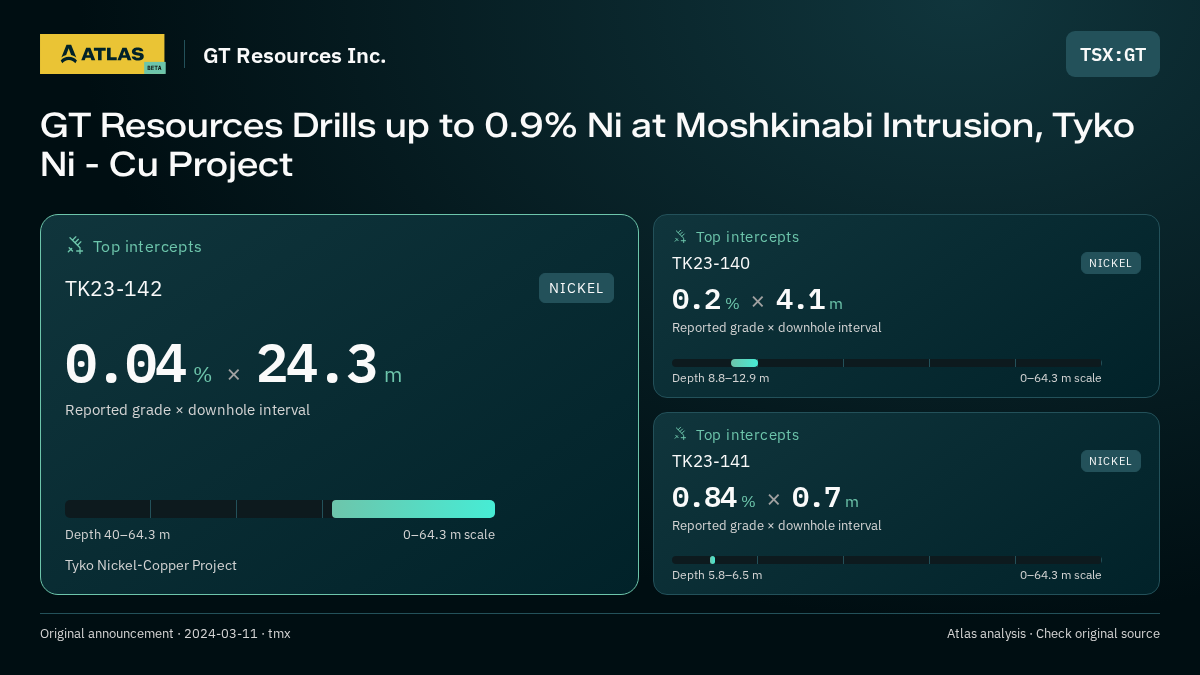Viewport: 1200px width, 675px height.
Task: Click 'Depth 8.8–12.9 m' label
Action: (720, 378)
